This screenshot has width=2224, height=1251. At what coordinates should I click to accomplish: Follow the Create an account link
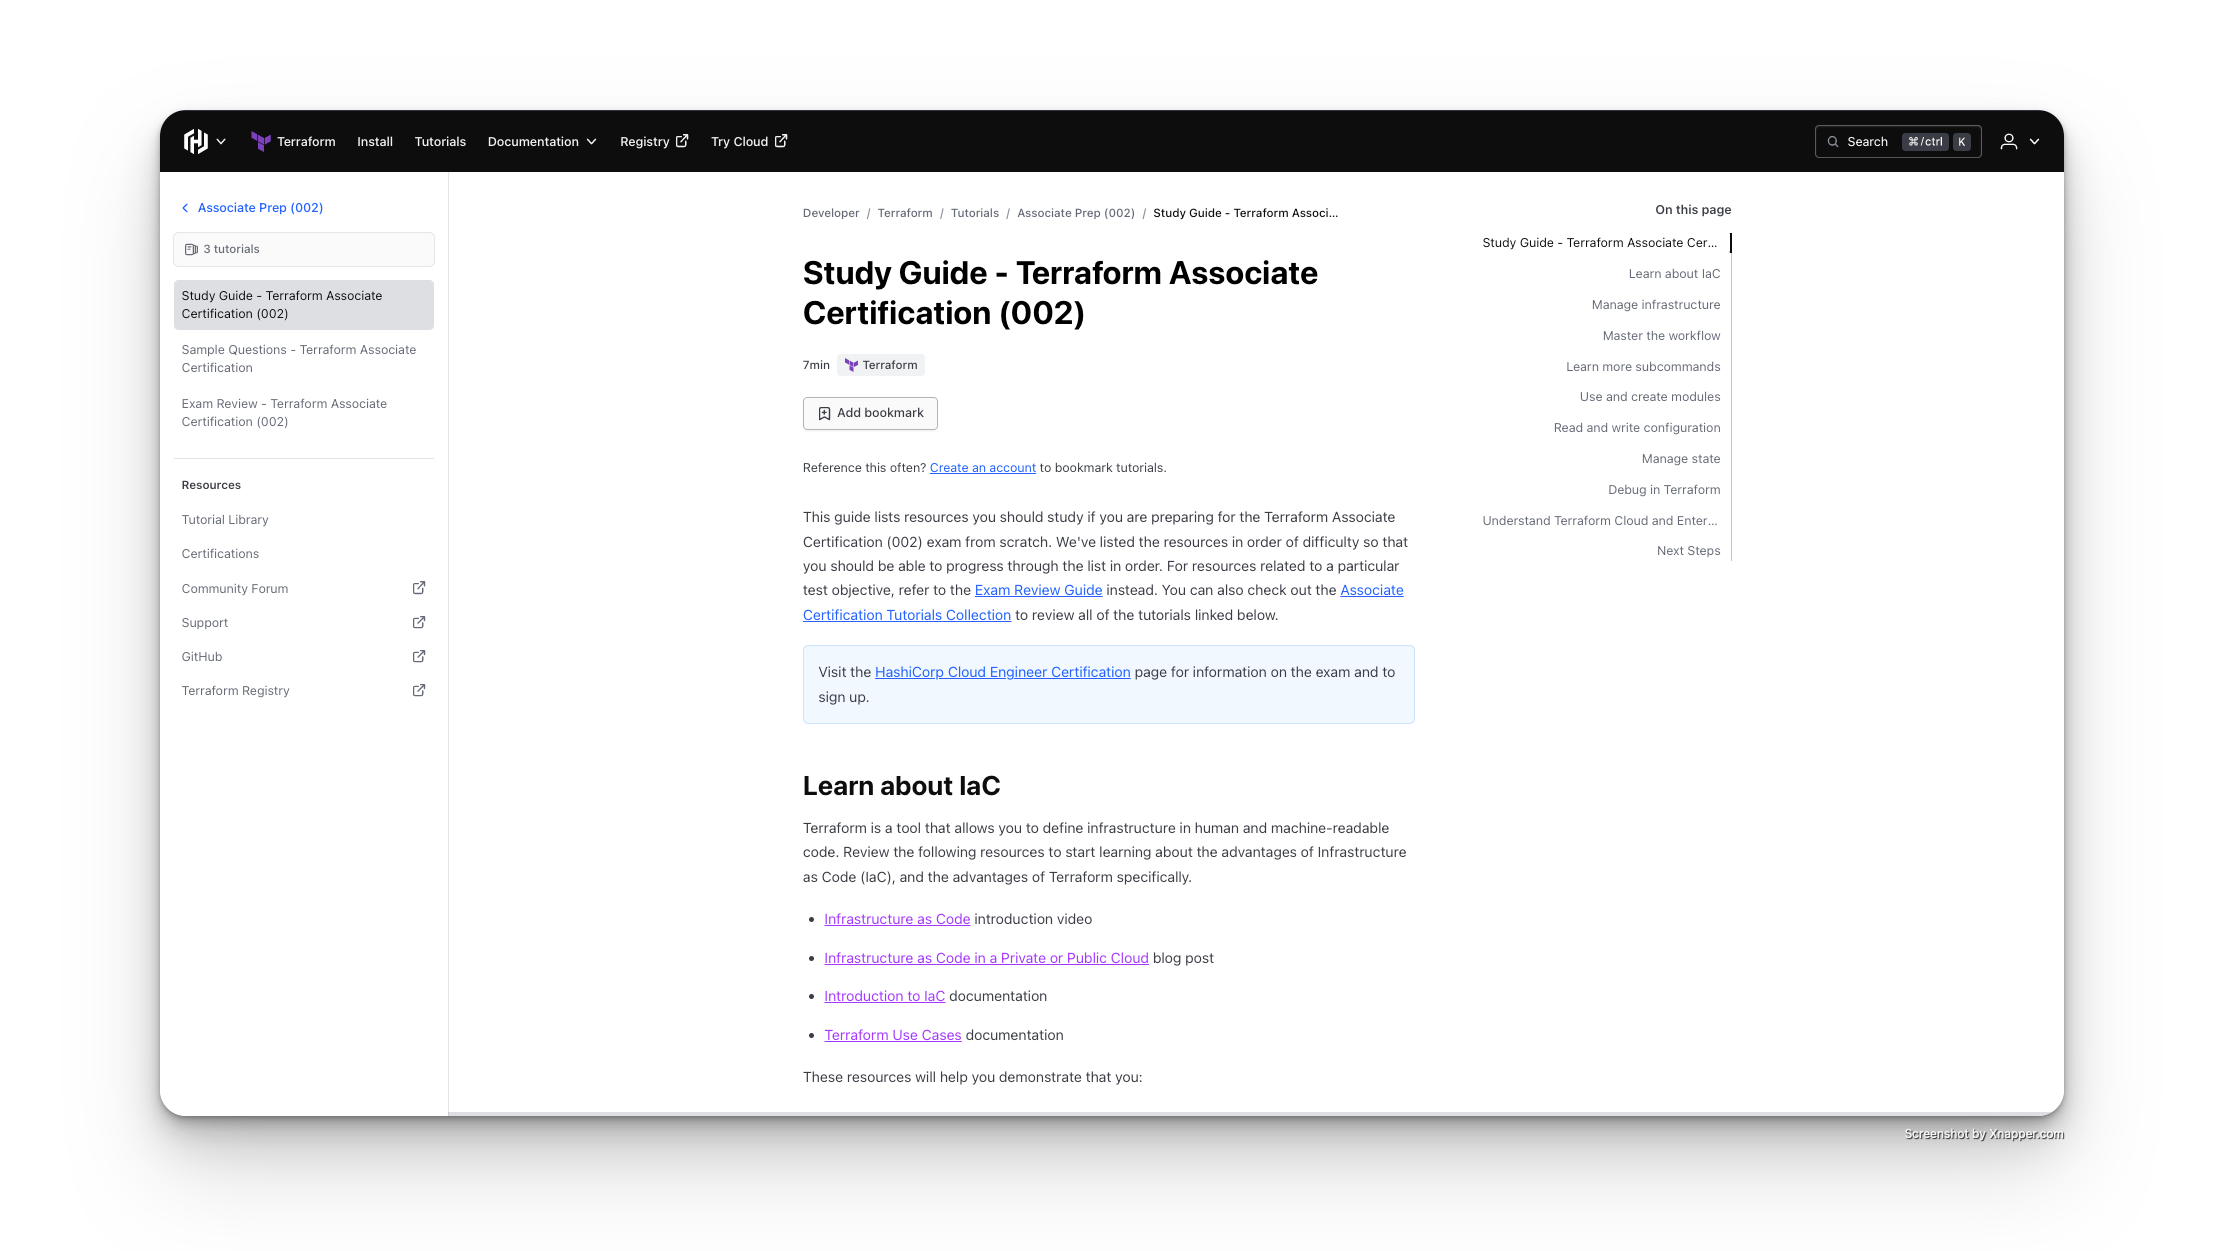click(983, 468)
